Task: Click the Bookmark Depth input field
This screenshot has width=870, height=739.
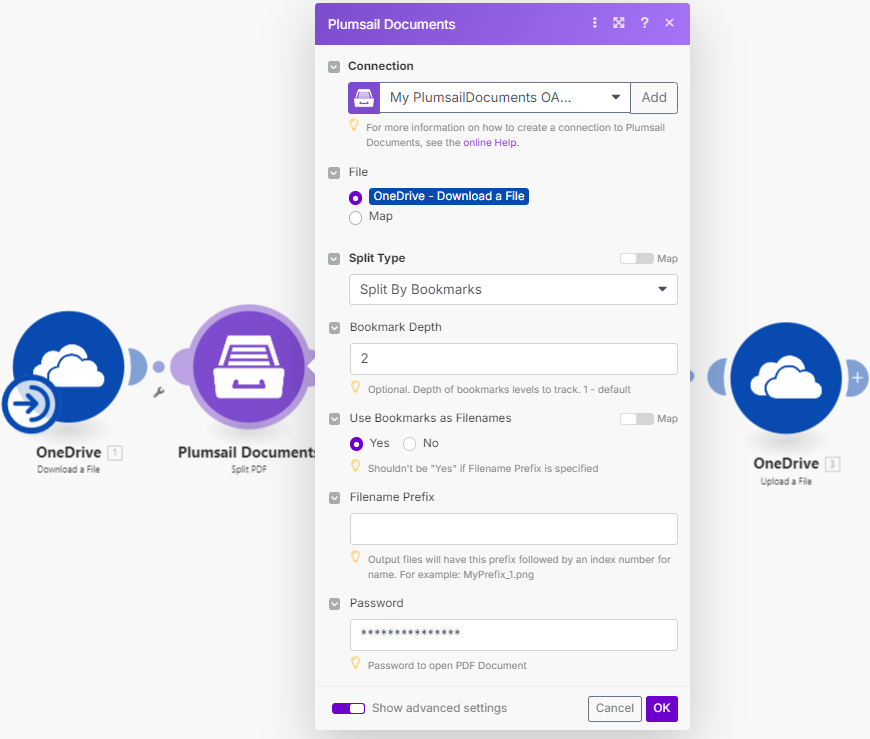Action: pos(513,358)
